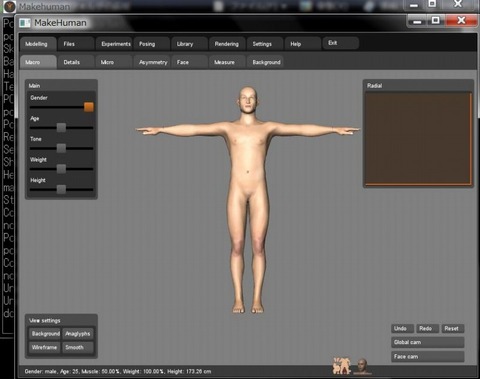
Task: Maximize the MakeHuman window
Action: tap(436, 21)
